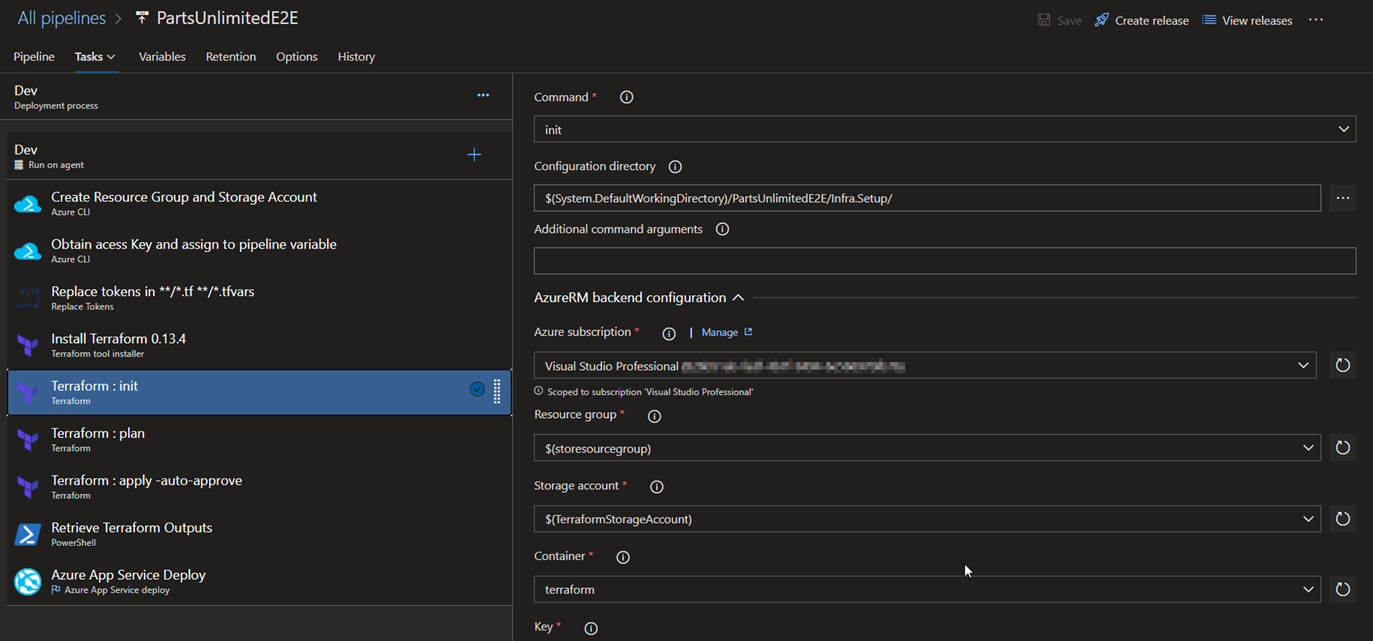
Task: Click the info icon next to Command
Action: coord(627,97)
